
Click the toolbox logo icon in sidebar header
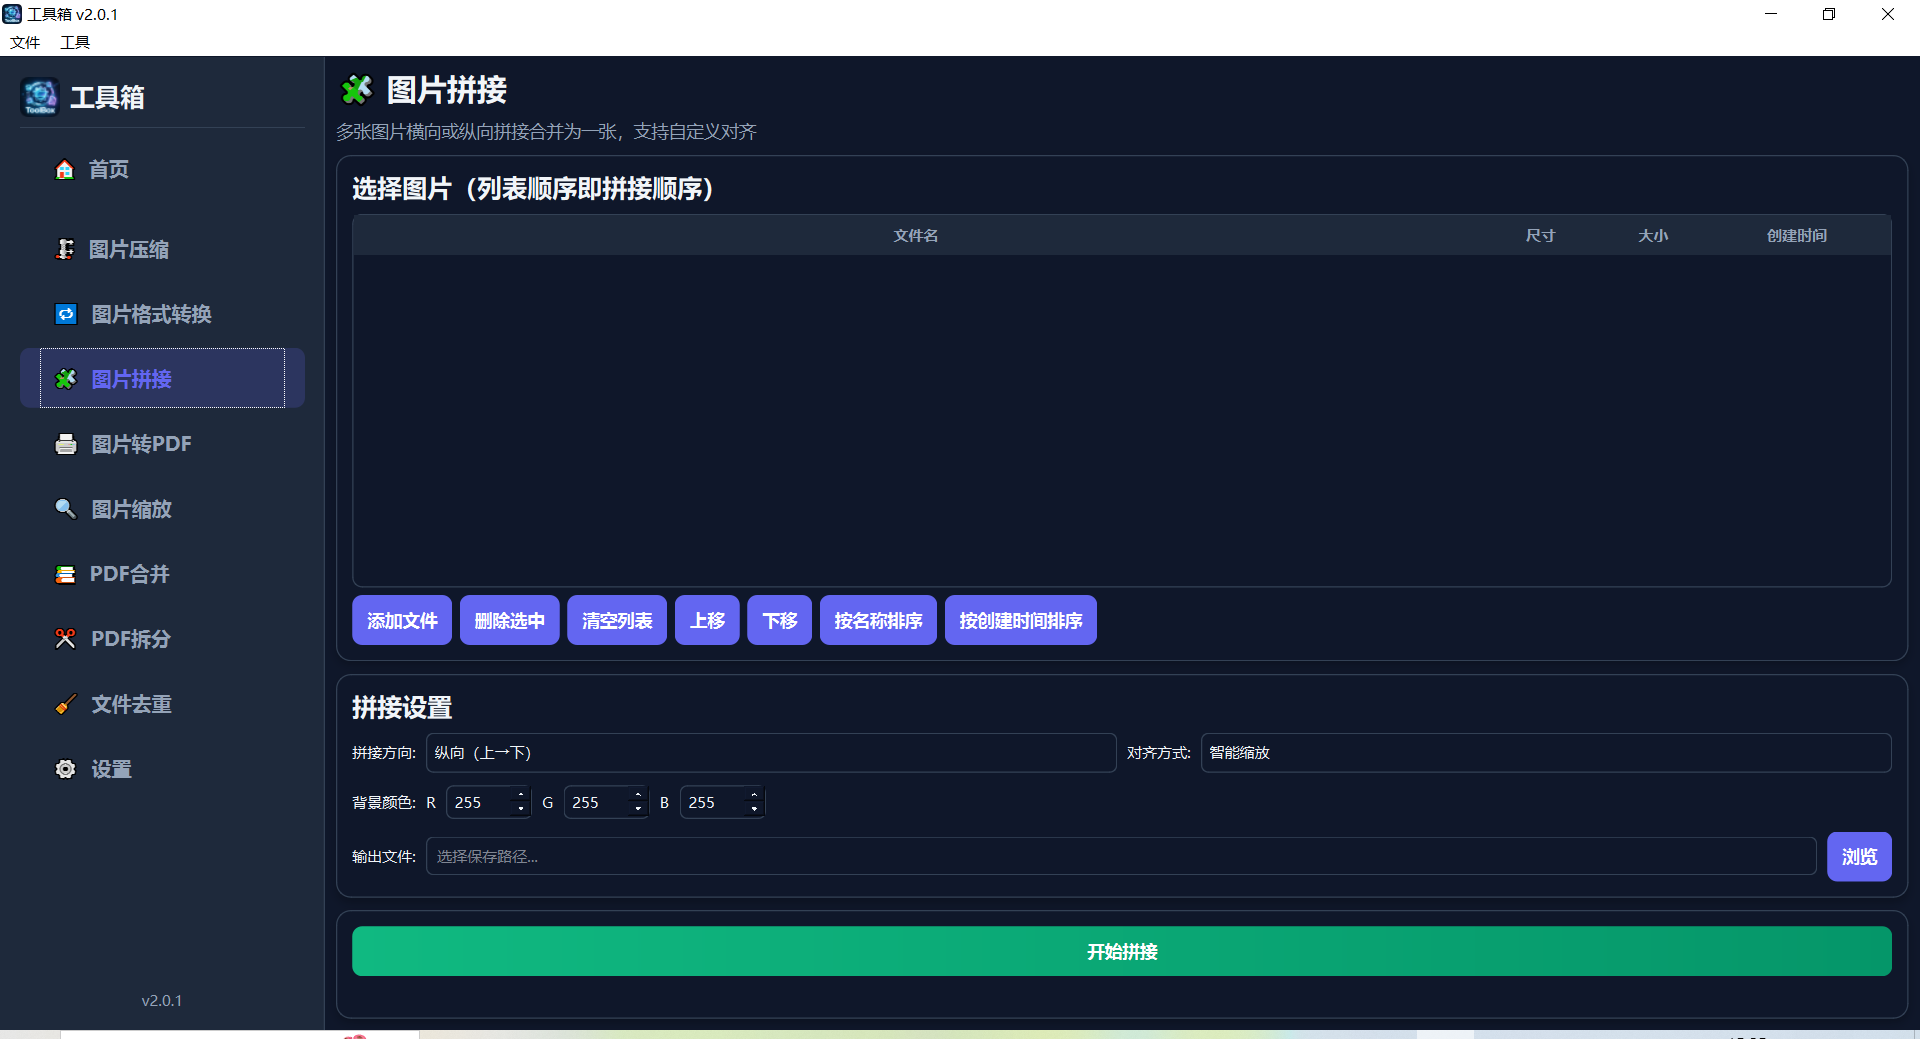tap(40, 97)
